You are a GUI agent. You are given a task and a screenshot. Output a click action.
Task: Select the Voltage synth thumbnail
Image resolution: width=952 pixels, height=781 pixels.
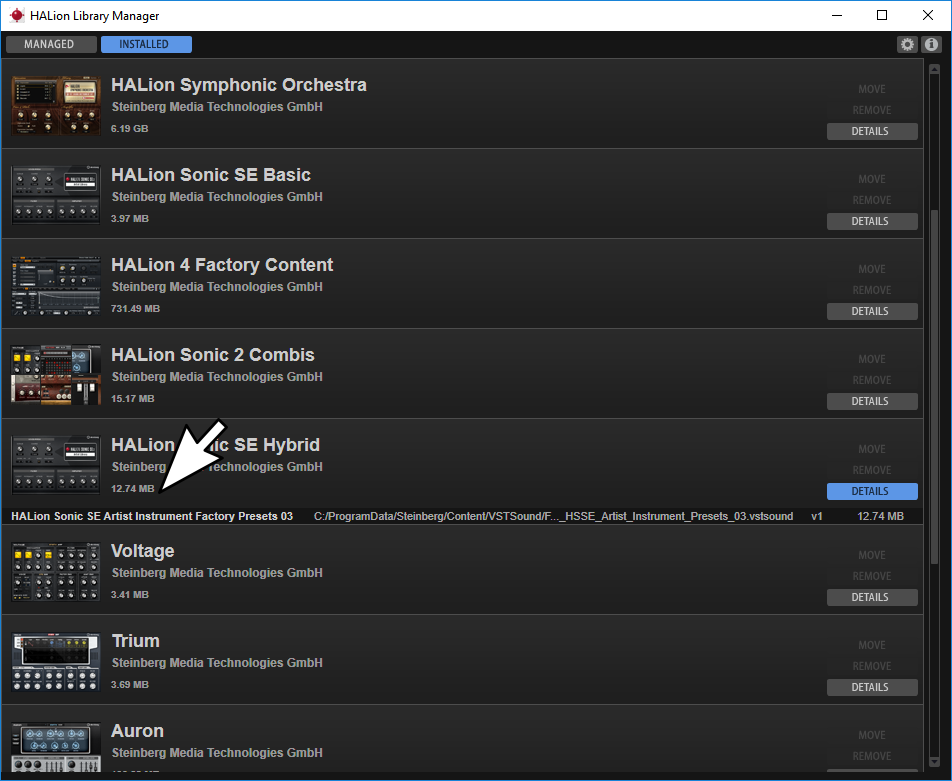click(56, 571)
